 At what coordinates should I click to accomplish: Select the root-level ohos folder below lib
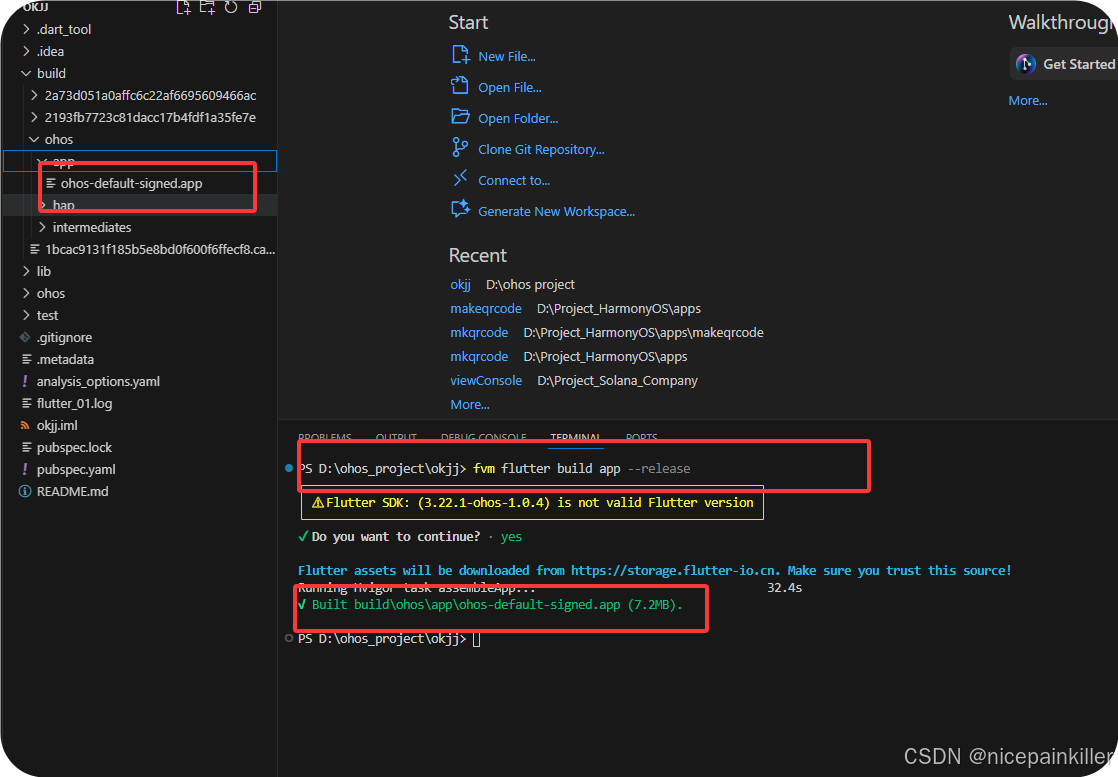click(51, 293)
